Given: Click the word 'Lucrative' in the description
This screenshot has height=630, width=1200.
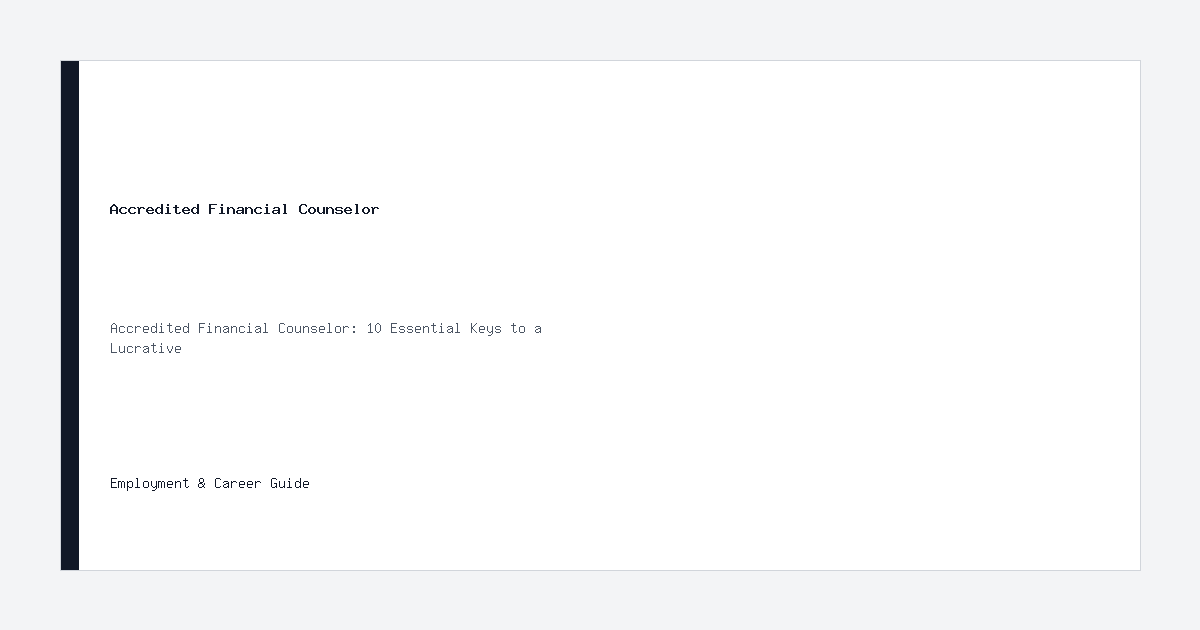Looking at the screenshot, I should pyautogui.click(x=146, y=348).
